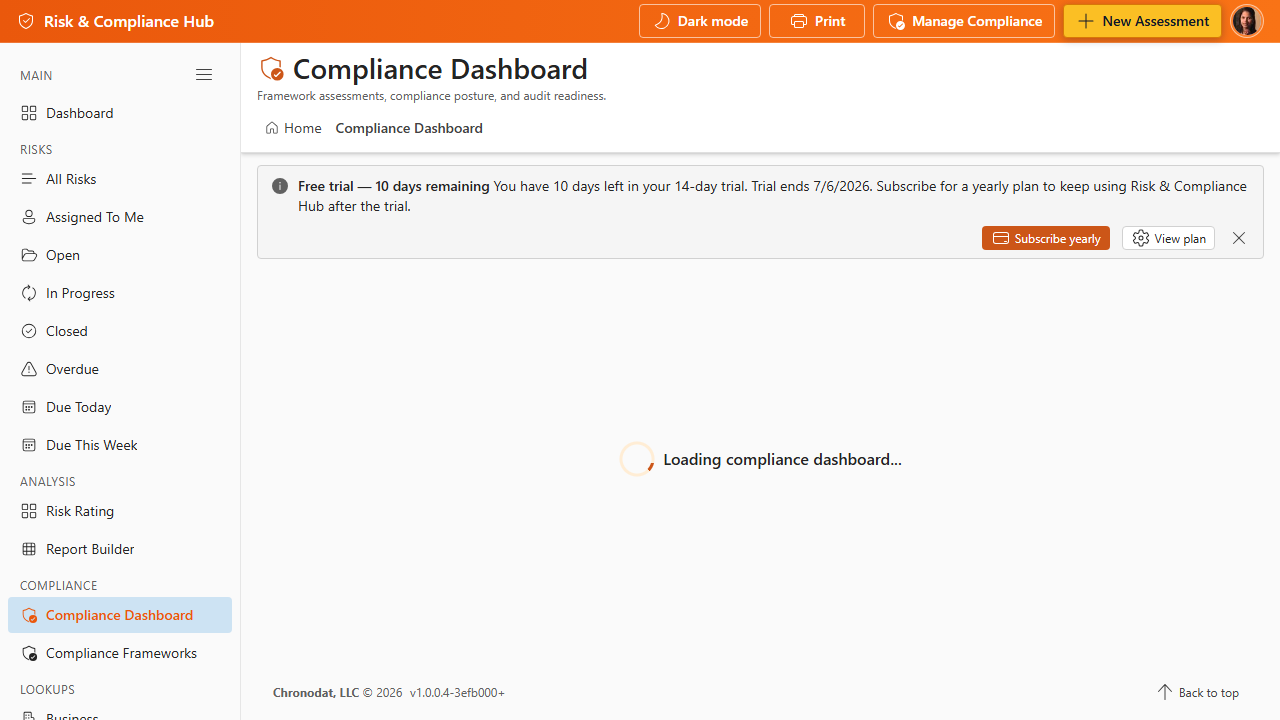This screenshot has height=720, width=1280.
Task: Select All Risks menu item
Action: point(120,179)
